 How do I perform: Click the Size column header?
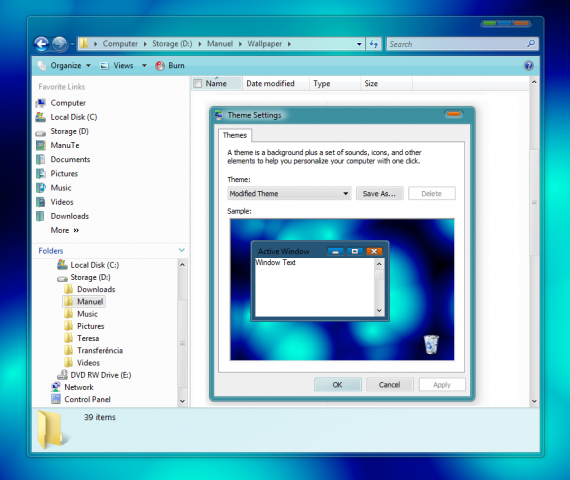[386, 83]
